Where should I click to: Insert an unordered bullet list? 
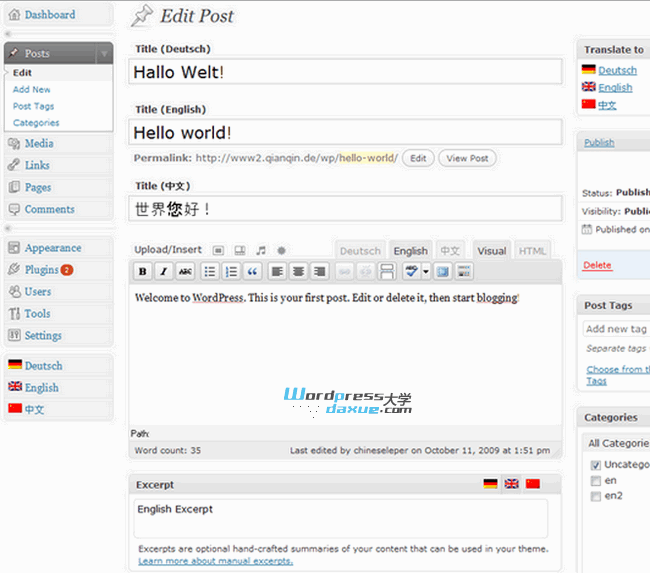tap(210, 272)
